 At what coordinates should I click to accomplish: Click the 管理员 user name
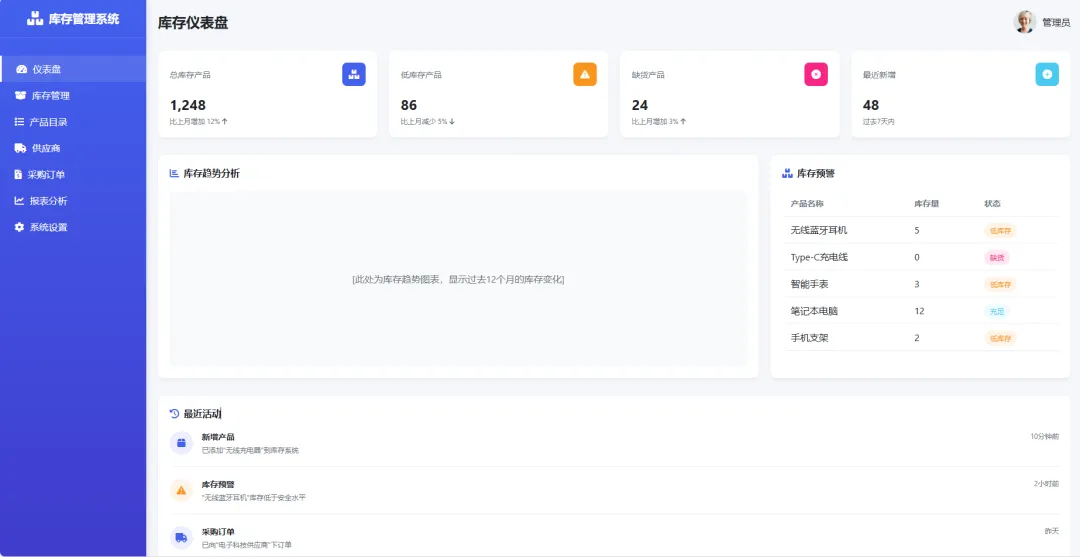[1056, 23]
